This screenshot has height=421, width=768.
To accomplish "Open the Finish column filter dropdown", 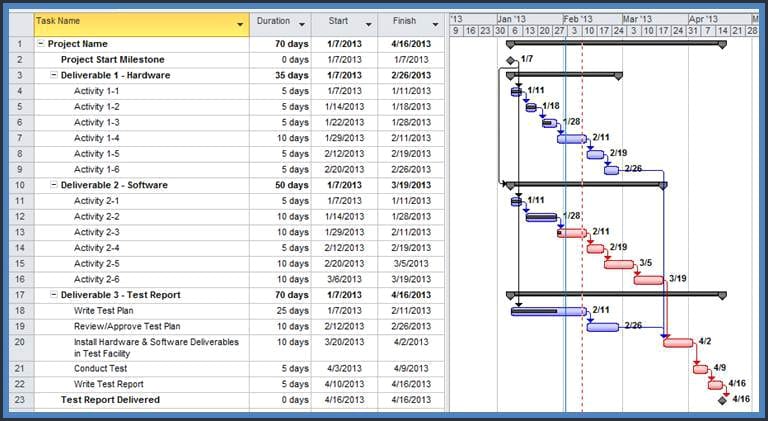I will click(434, 23).
